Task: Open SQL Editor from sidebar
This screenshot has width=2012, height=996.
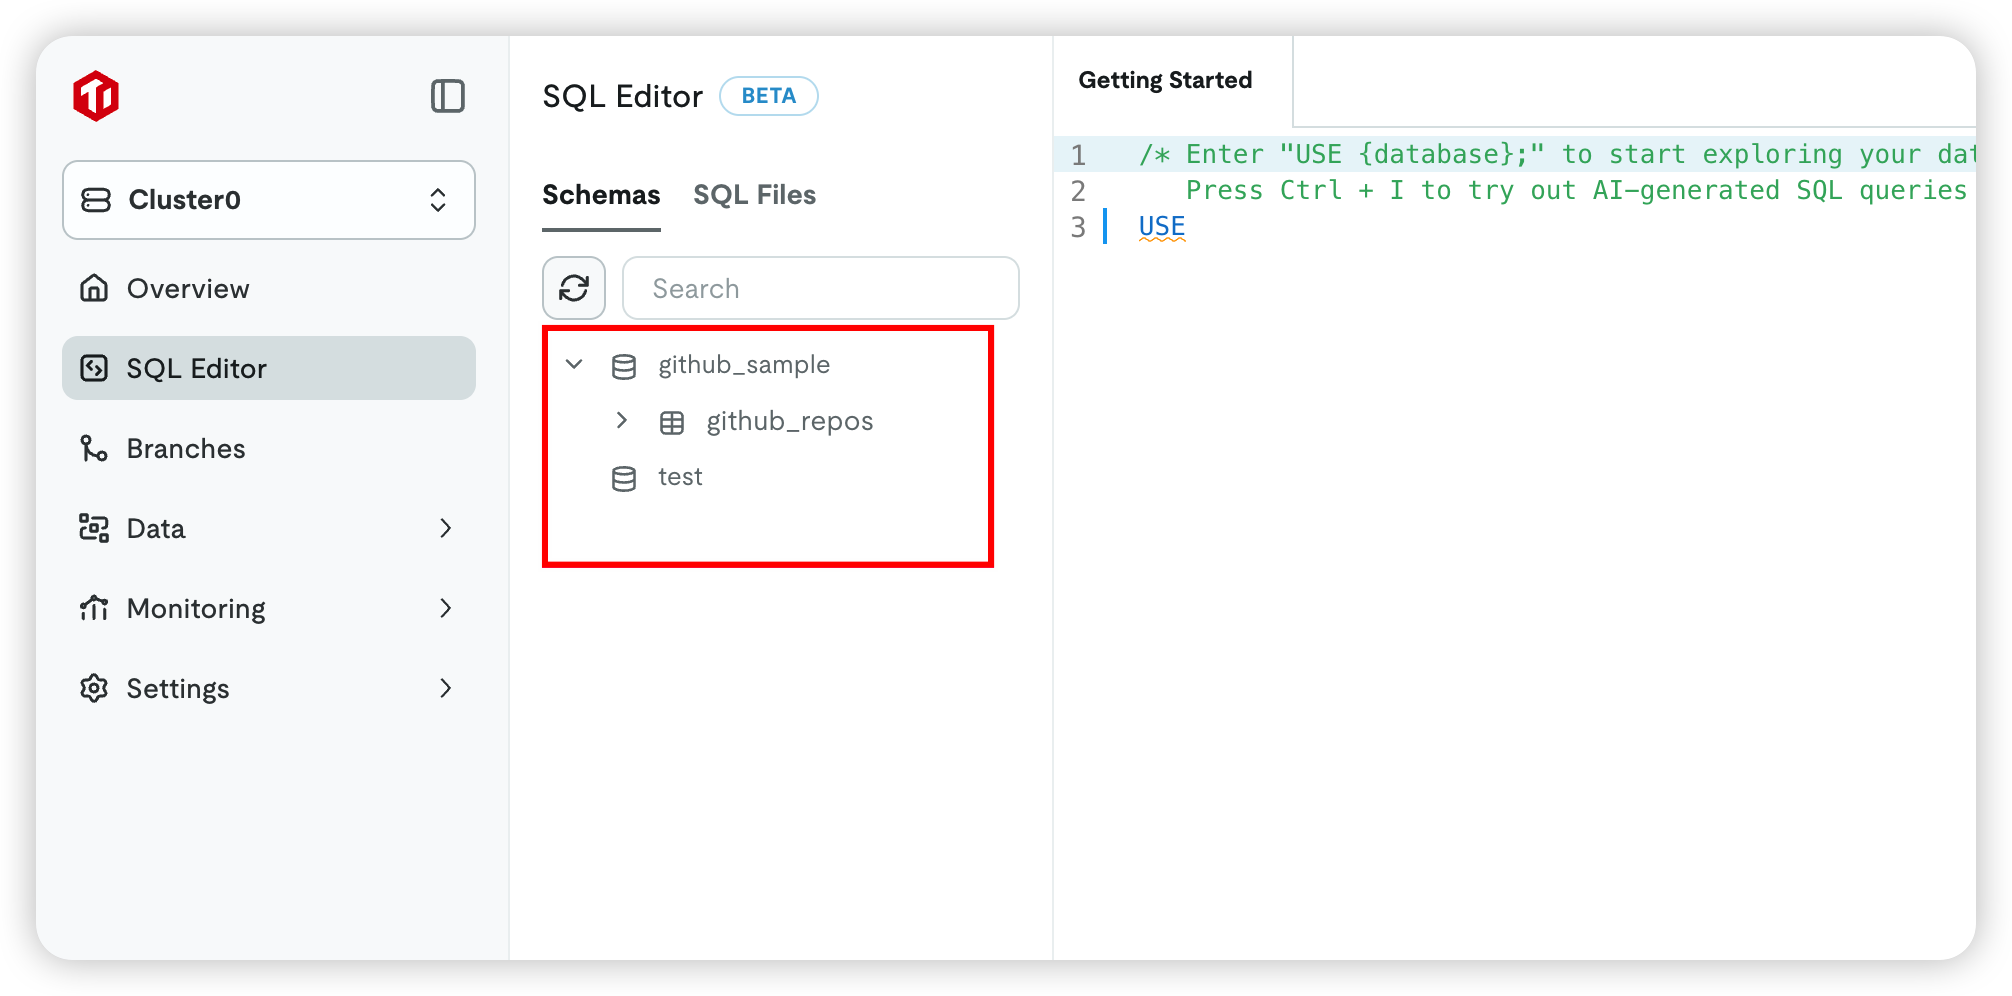Action: point(196,369)
